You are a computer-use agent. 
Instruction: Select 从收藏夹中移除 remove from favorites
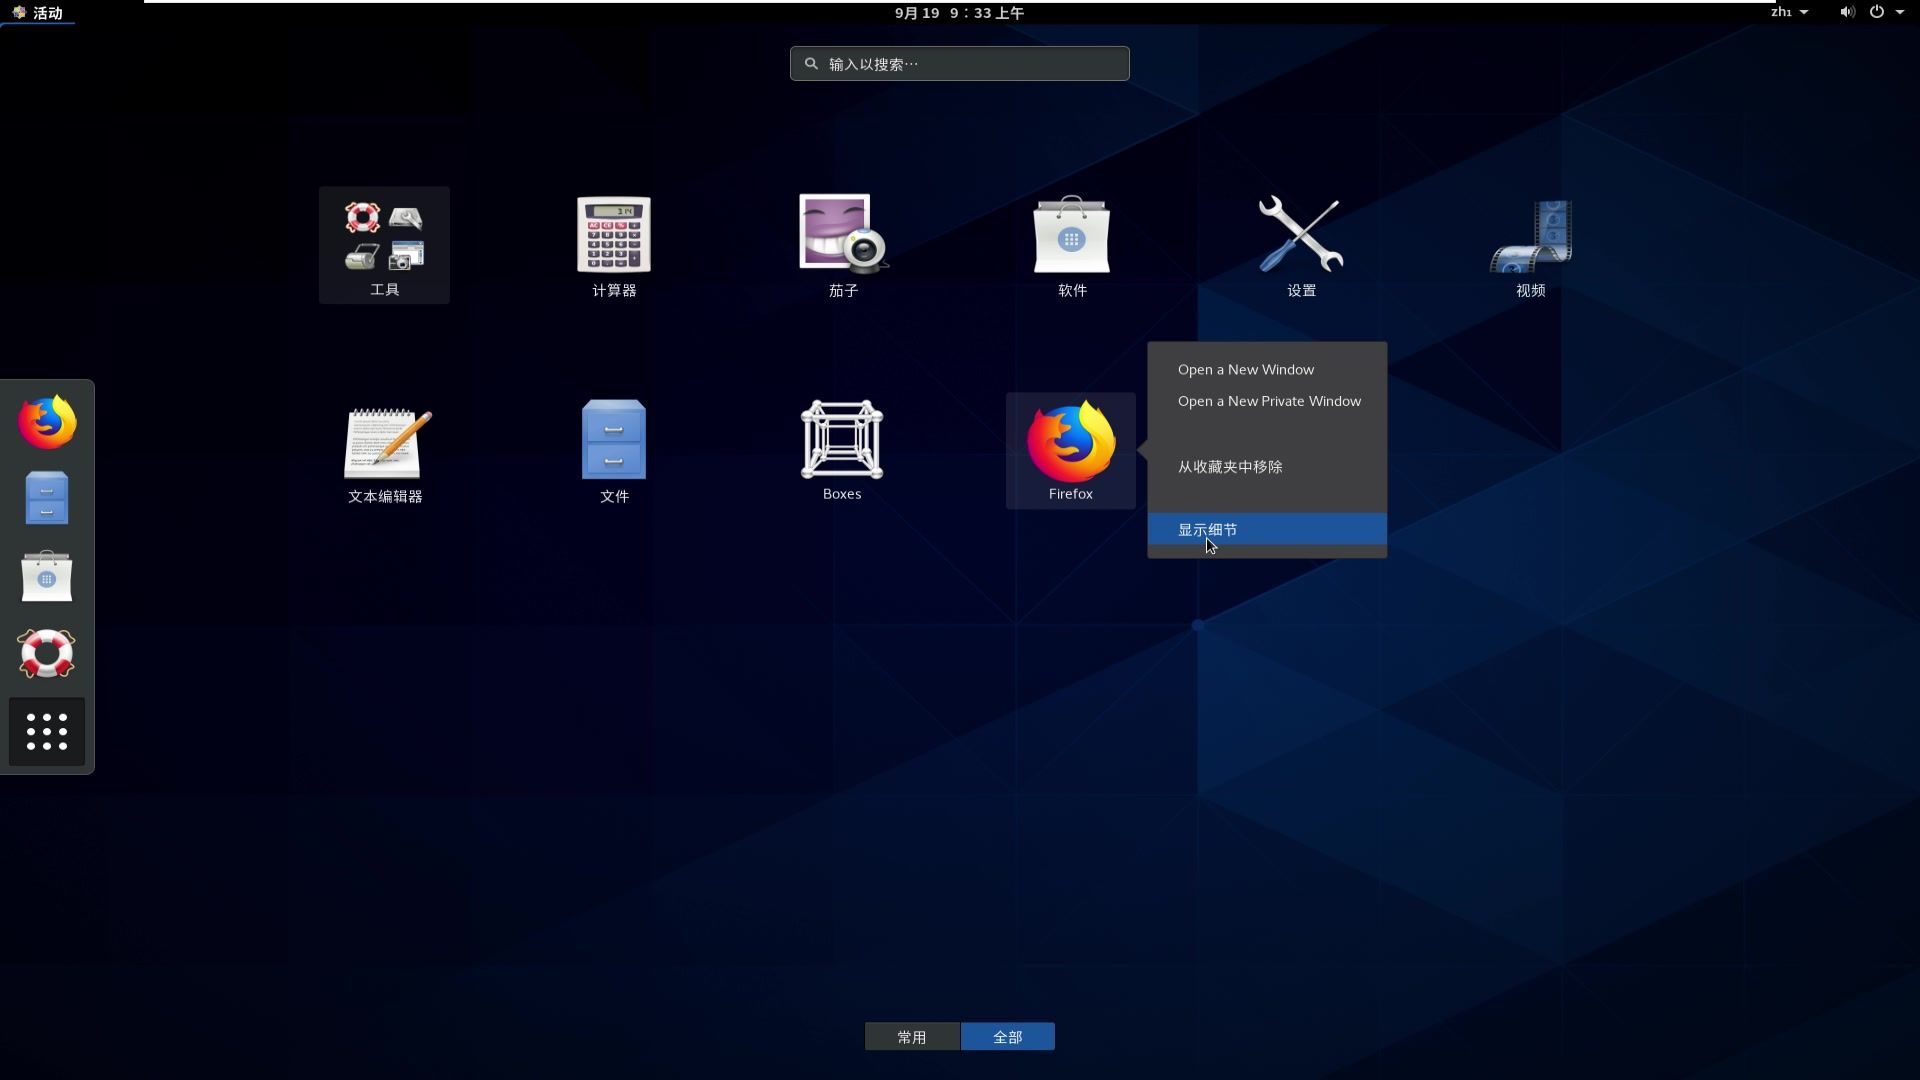coord(1267,467)
